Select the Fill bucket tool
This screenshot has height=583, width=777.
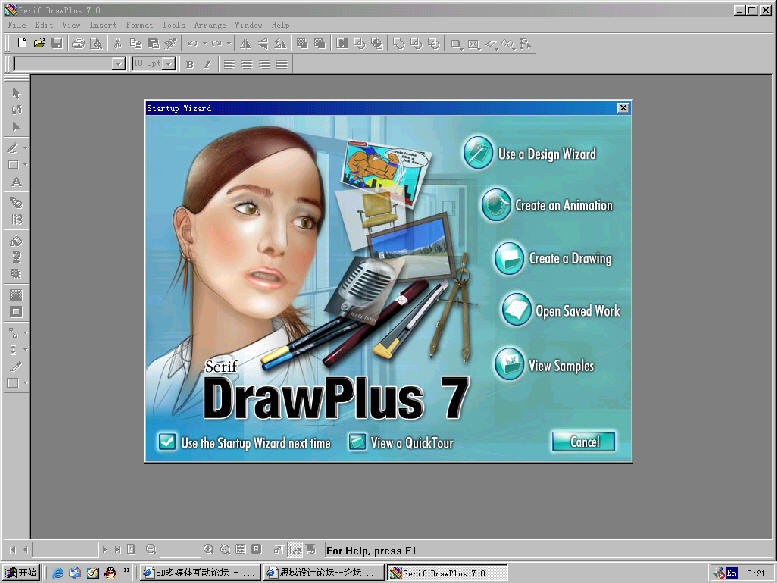click(x=16, y=241)
